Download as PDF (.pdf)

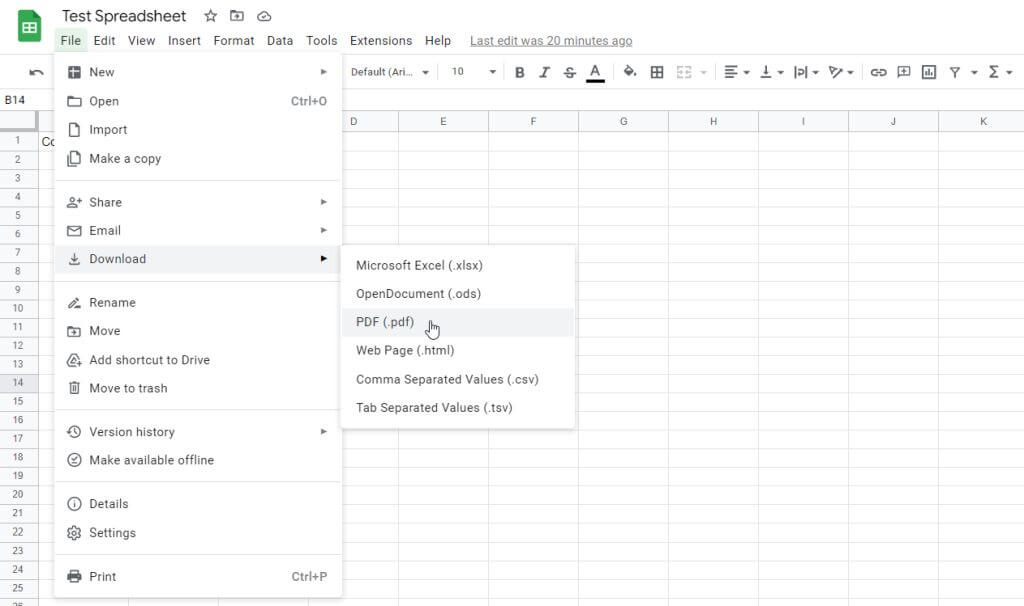click(x=458, y=322)
